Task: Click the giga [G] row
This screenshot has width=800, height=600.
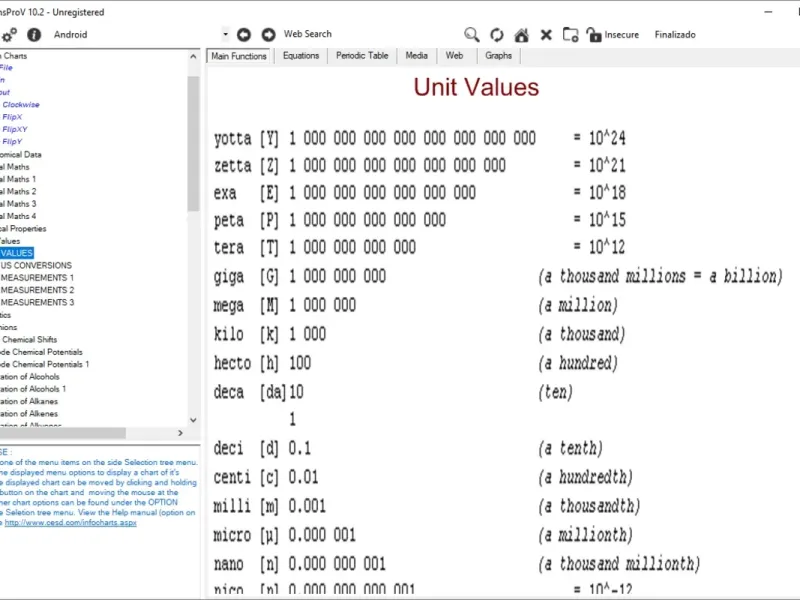Action: click(497, 277)
